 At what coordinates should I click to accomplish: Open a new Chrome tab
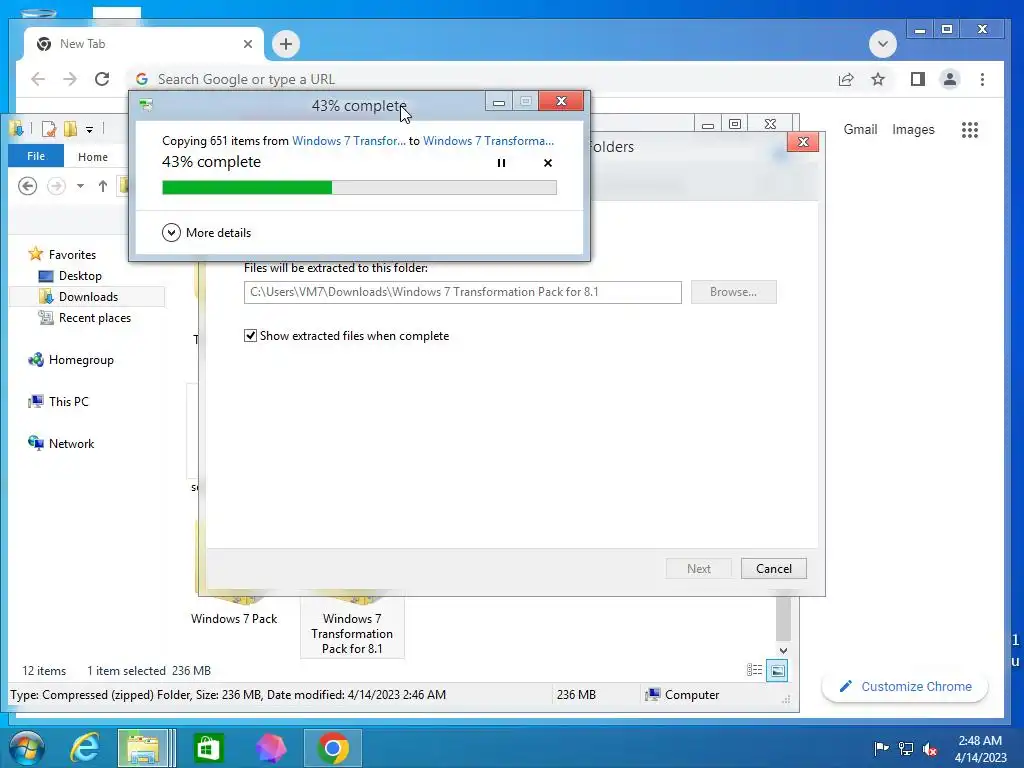(285, 44)
